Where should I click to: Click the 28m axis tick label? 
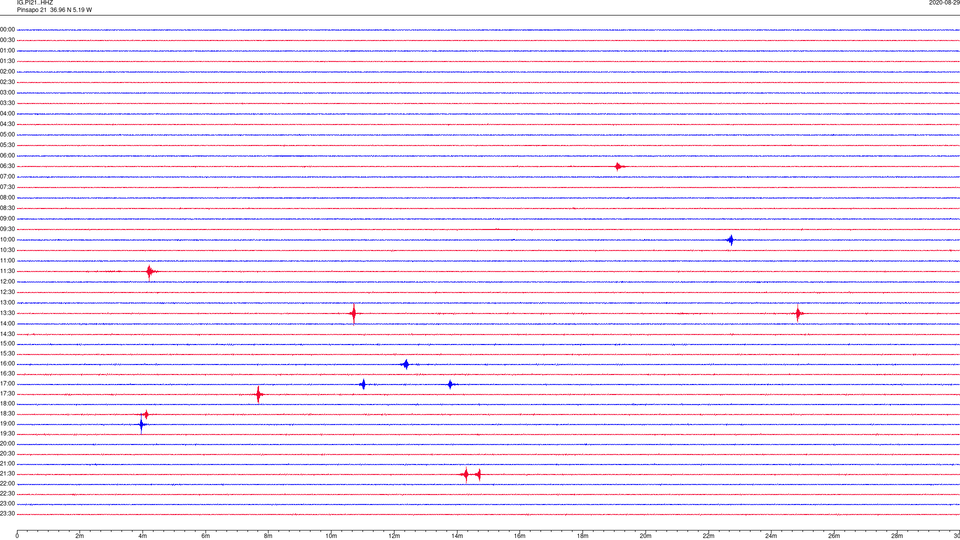point(897,536)
